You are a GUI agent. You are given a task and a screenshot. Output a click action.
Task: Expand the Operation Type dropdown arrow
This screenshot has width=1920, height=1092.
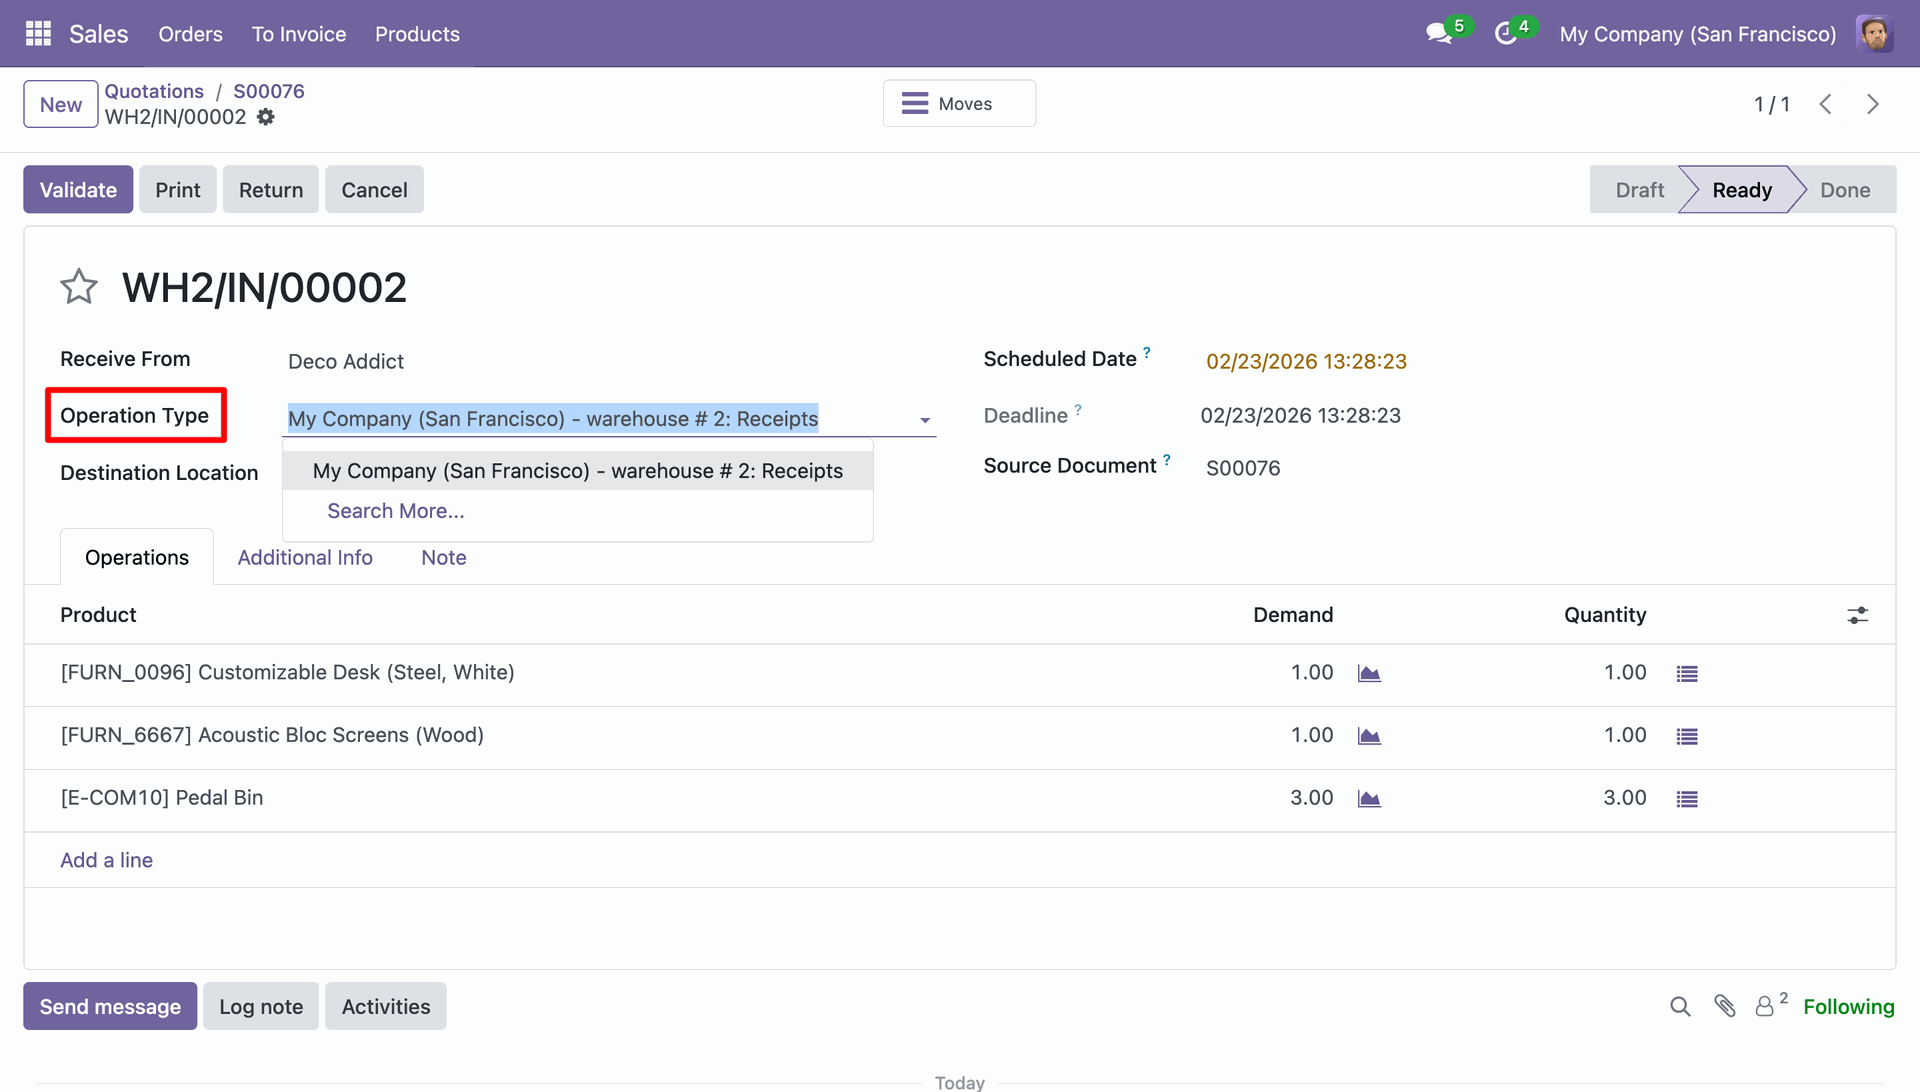tap(925, 420)
